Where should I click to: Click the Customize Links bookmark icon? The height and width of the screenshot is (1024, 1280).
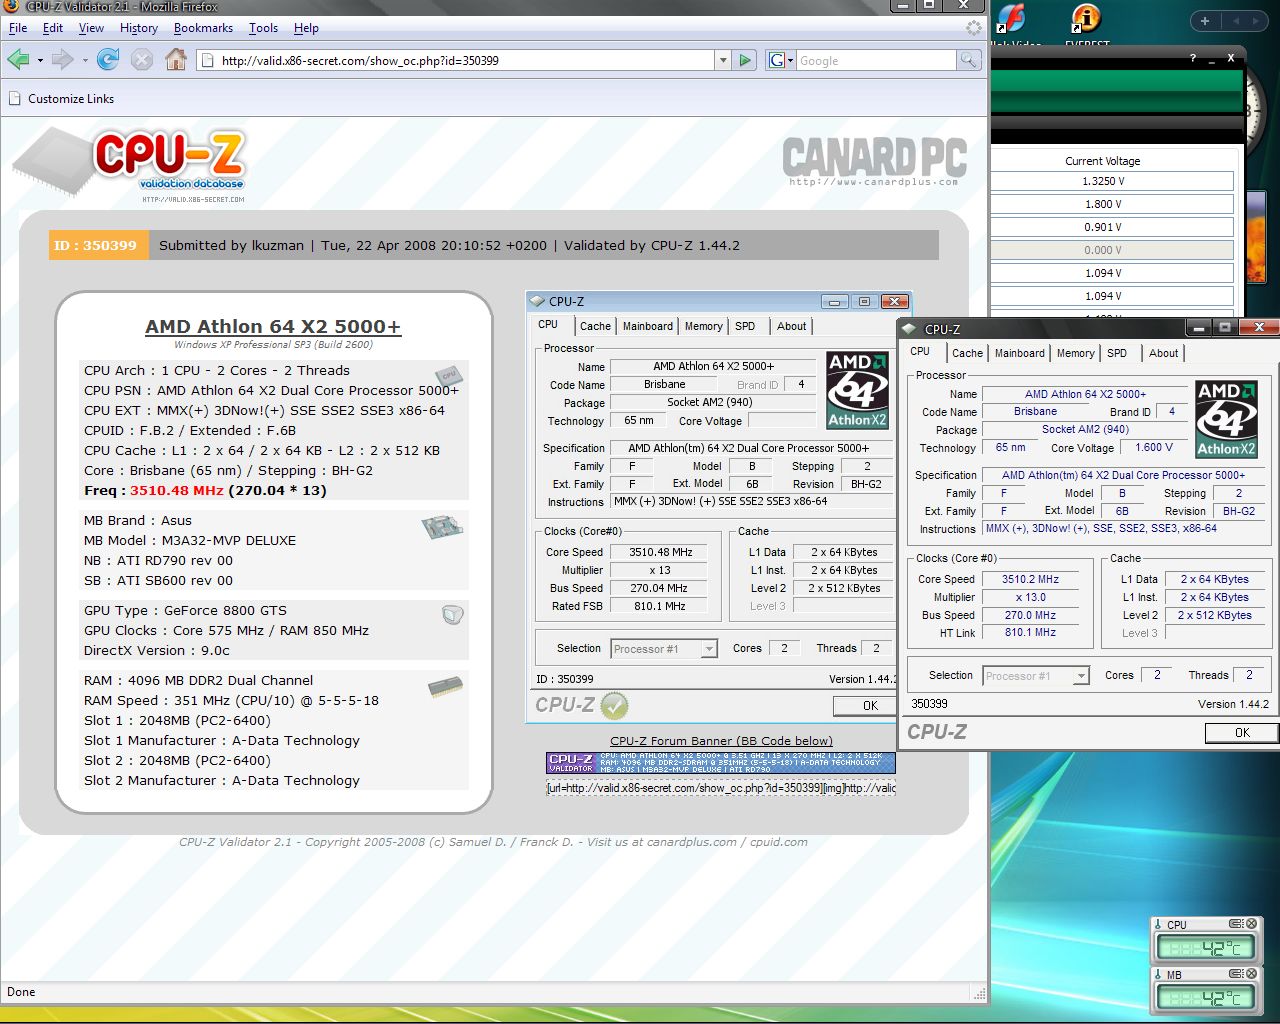coord(14,98)
